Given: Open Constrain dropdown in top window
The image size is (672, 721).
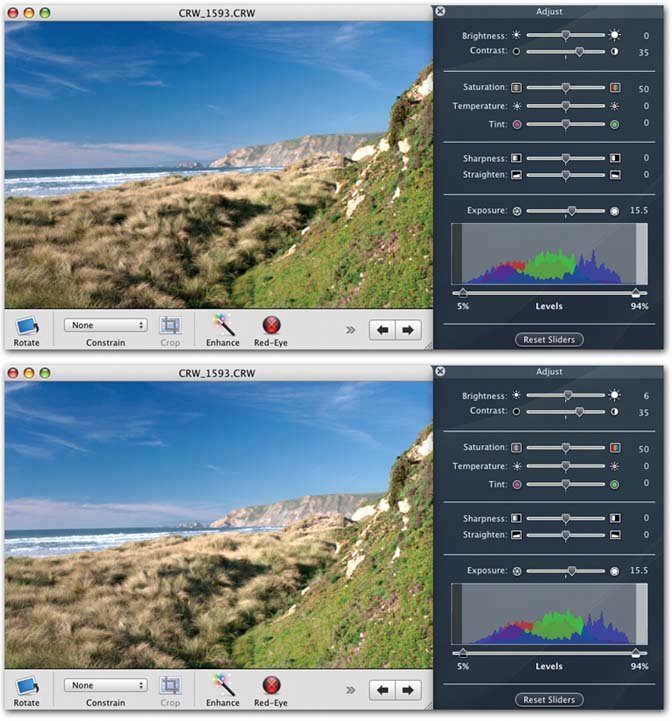Looking at the screenshot, I should 106,325.
